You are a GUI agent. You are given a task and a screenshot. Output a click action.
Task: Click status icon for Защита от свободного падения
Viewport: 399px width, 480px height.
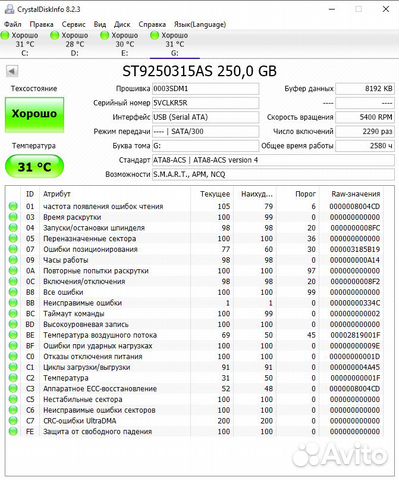(x=13, y=431)
